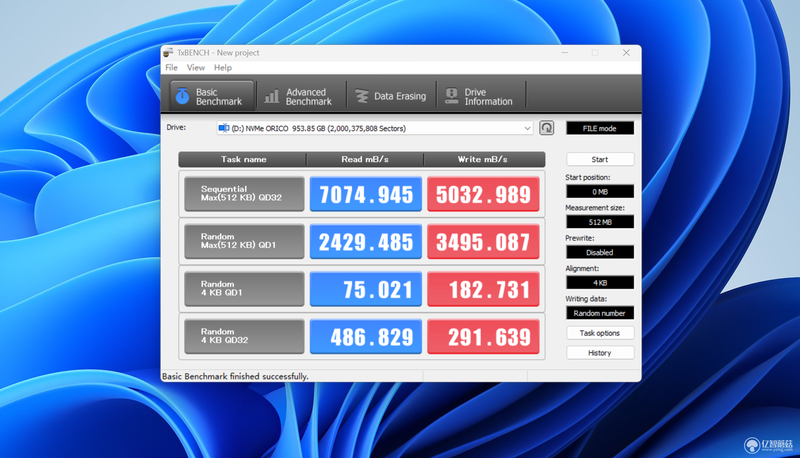Change Writing data Random number setting
This screenshot has width=800, height=458.
[599, 313]
